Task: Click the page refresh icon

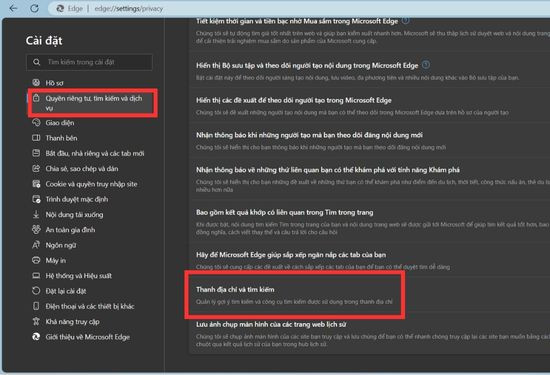Action: (x=34, y=8)
